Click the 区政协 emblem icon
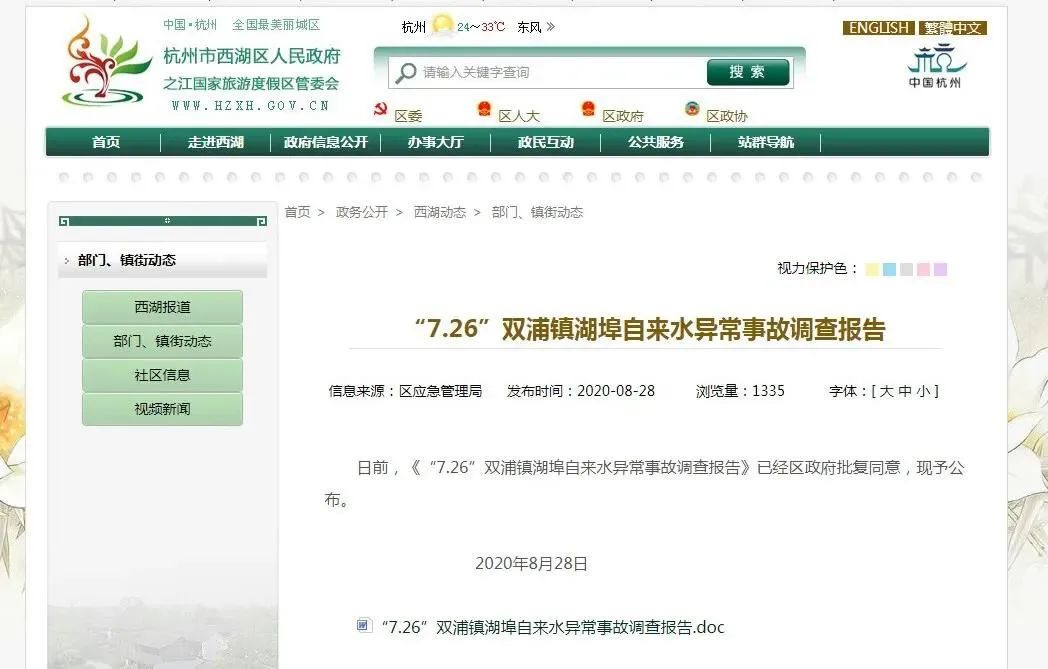The height and width of the screenshot is (669, 1048). (x=692, y=110)
